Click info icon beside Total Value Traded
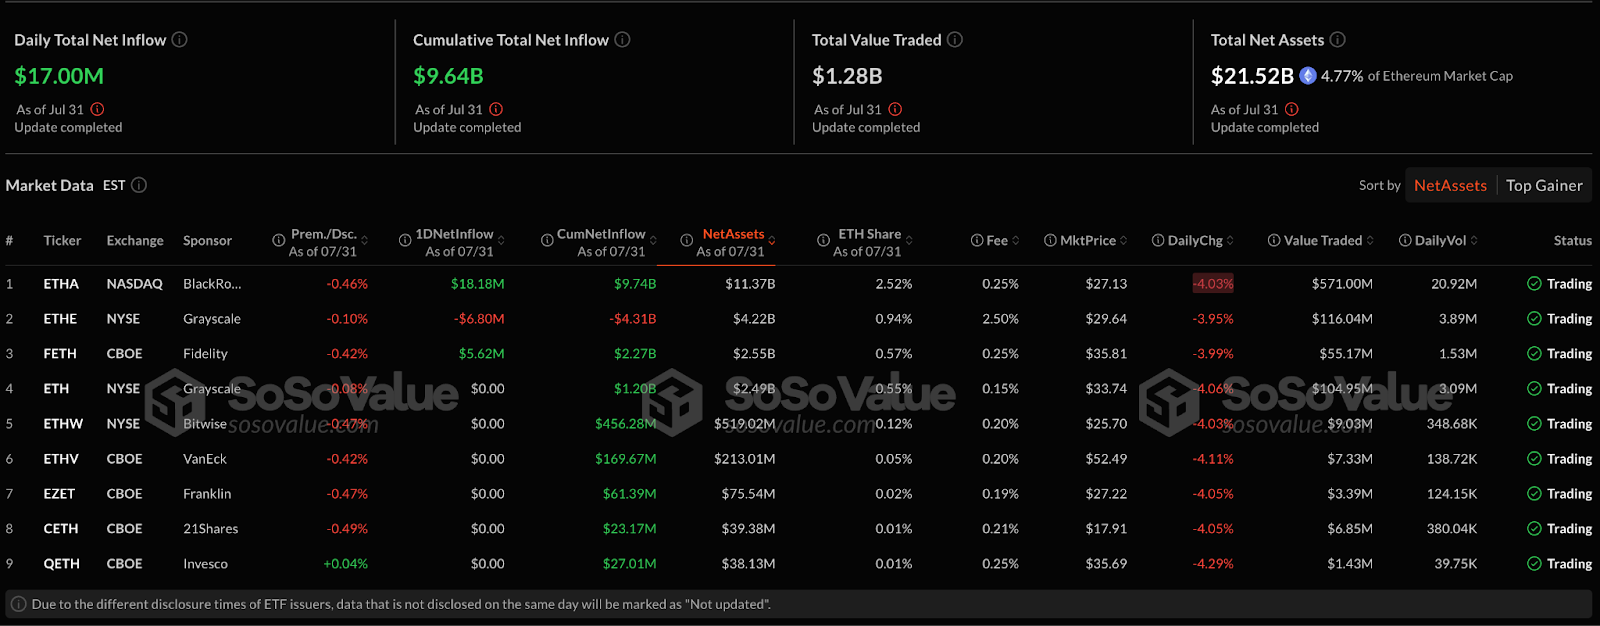Image resolution: width=1600 pixels, height=626 pixels. (955, 40)
